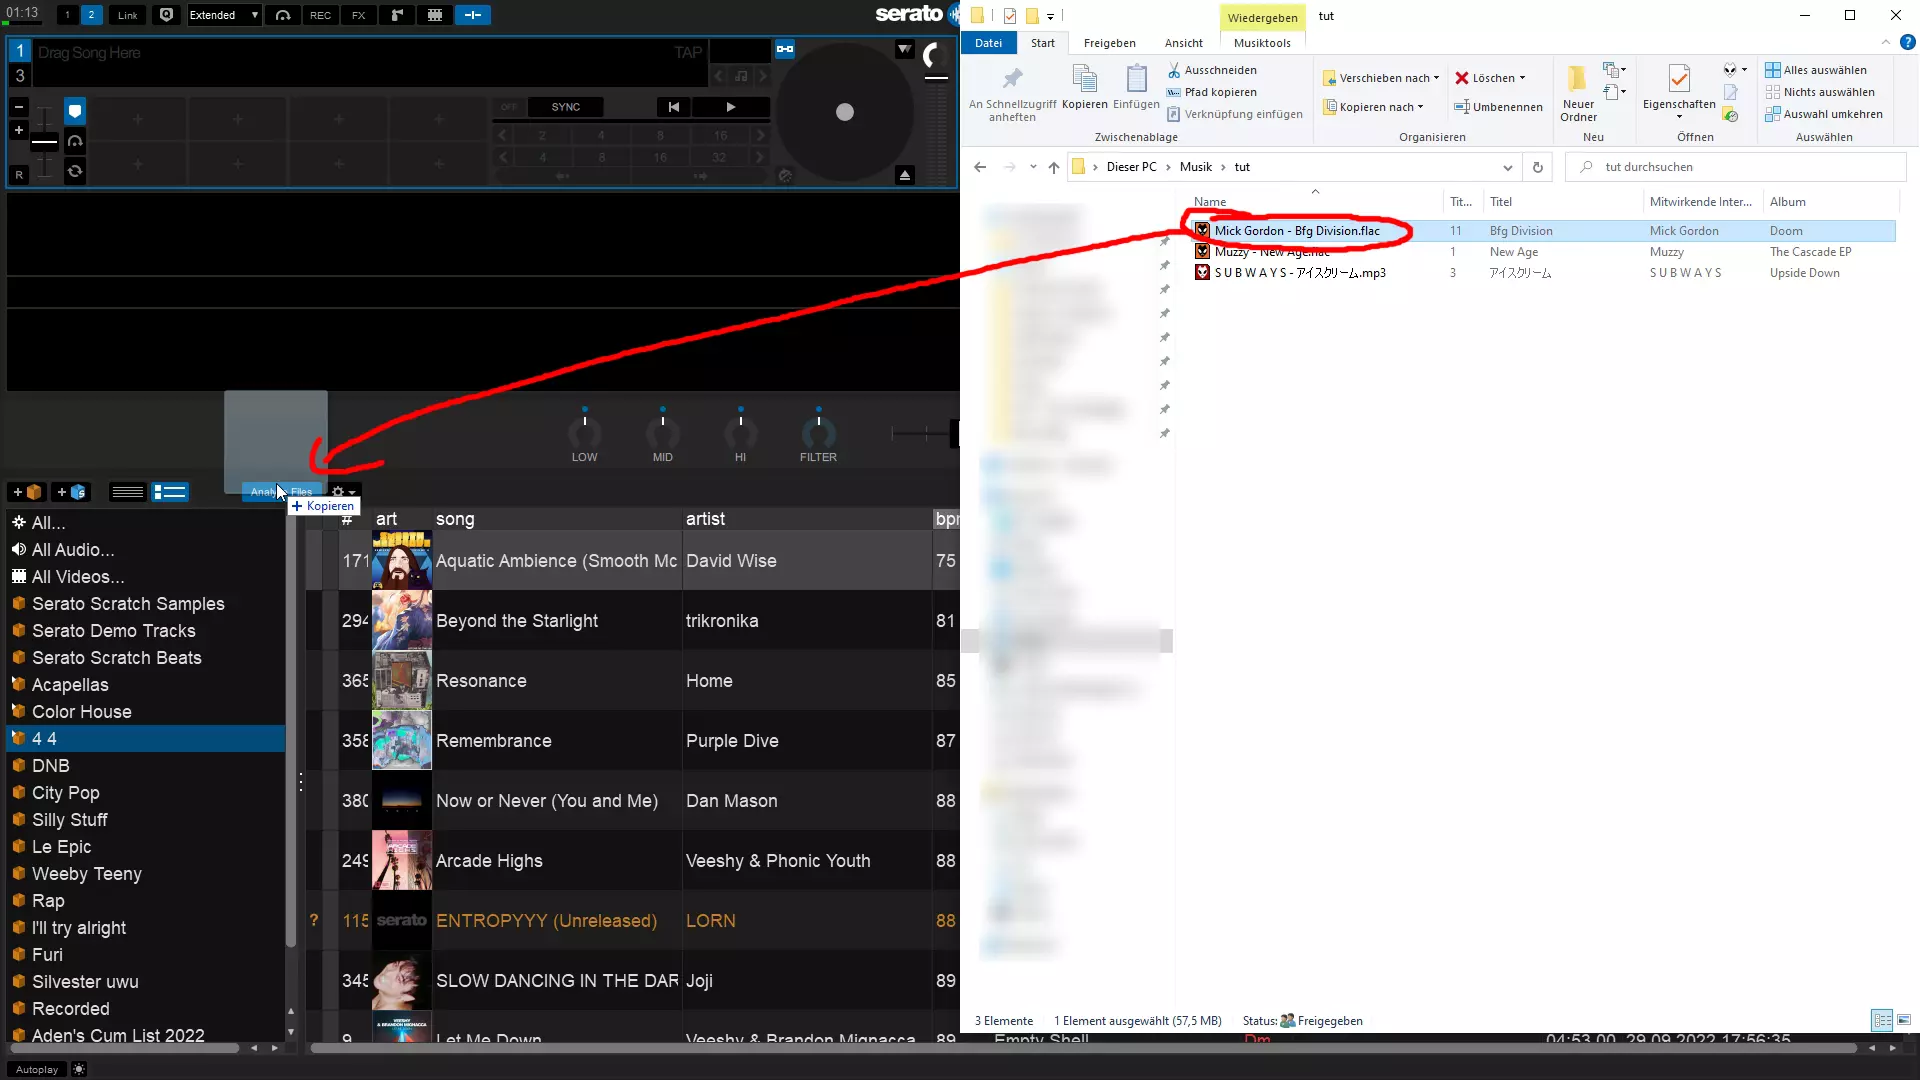
Task: Open the Extended view mode dropdown
Action: click(225, 15)
